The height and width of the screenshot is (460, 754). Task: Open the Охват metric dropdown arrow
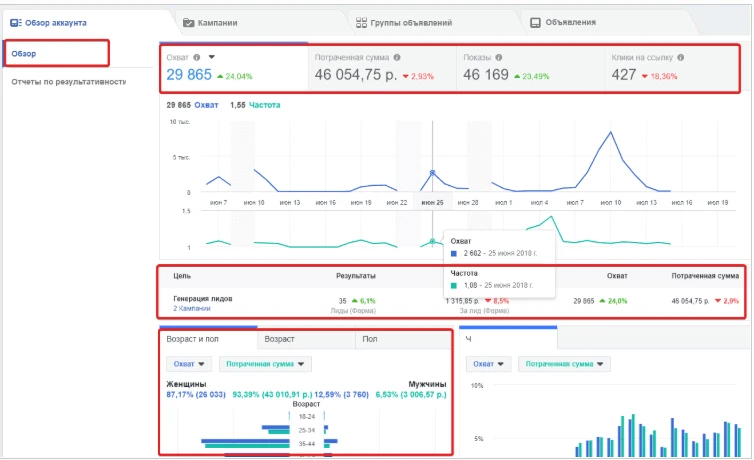(212, 57)
